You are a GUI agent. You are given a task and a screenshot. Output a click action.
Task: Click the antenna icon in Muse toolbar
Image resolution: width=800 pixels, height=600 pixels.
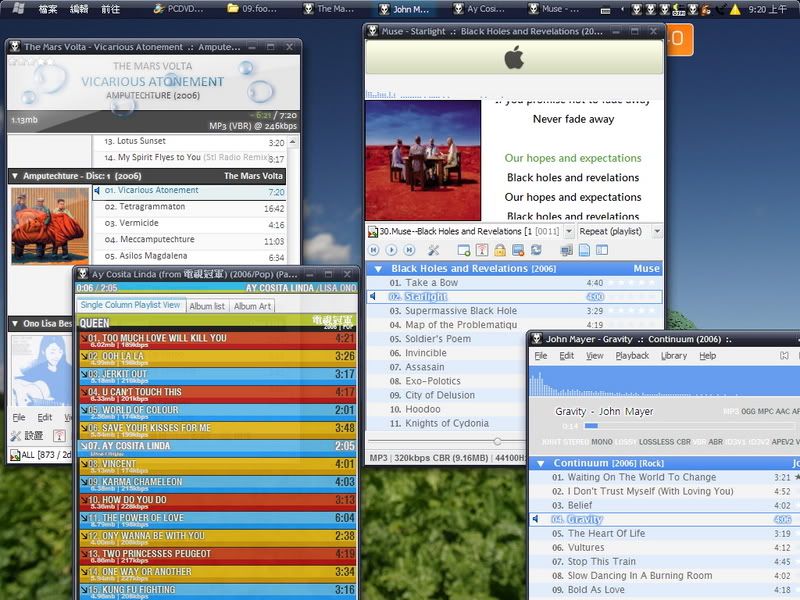[x=482, y=250]
